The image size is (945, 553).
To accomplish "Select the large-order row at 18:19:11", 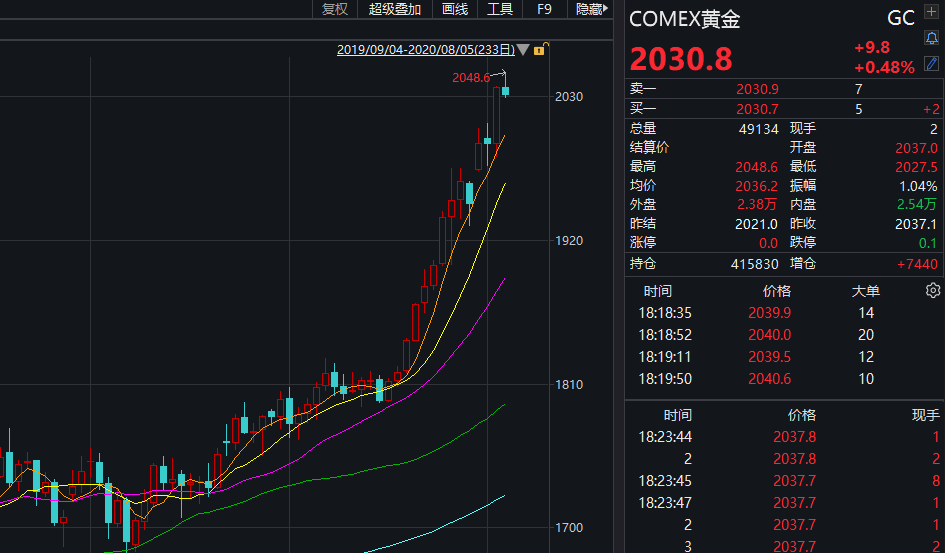I will tap(783, 357).
